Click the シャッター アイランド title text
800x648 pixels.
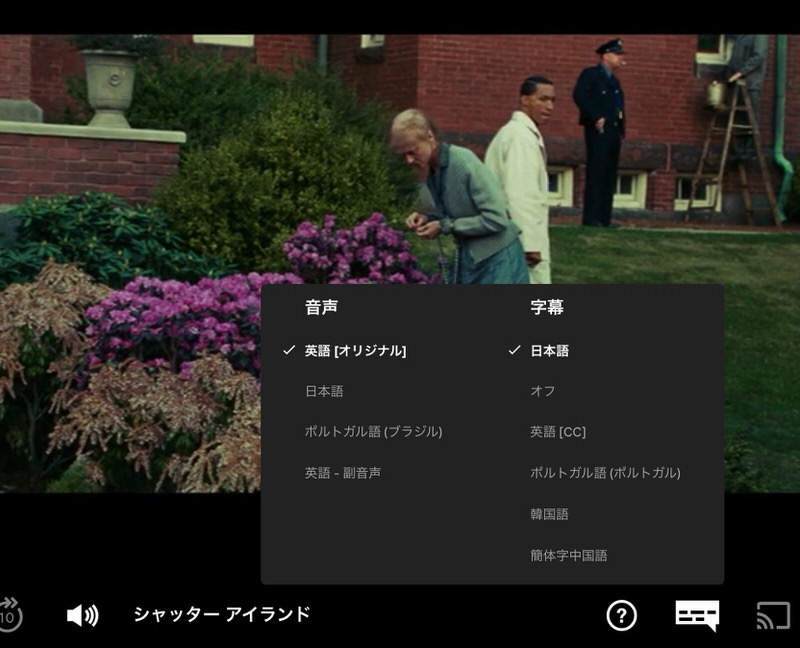[221, 614]
